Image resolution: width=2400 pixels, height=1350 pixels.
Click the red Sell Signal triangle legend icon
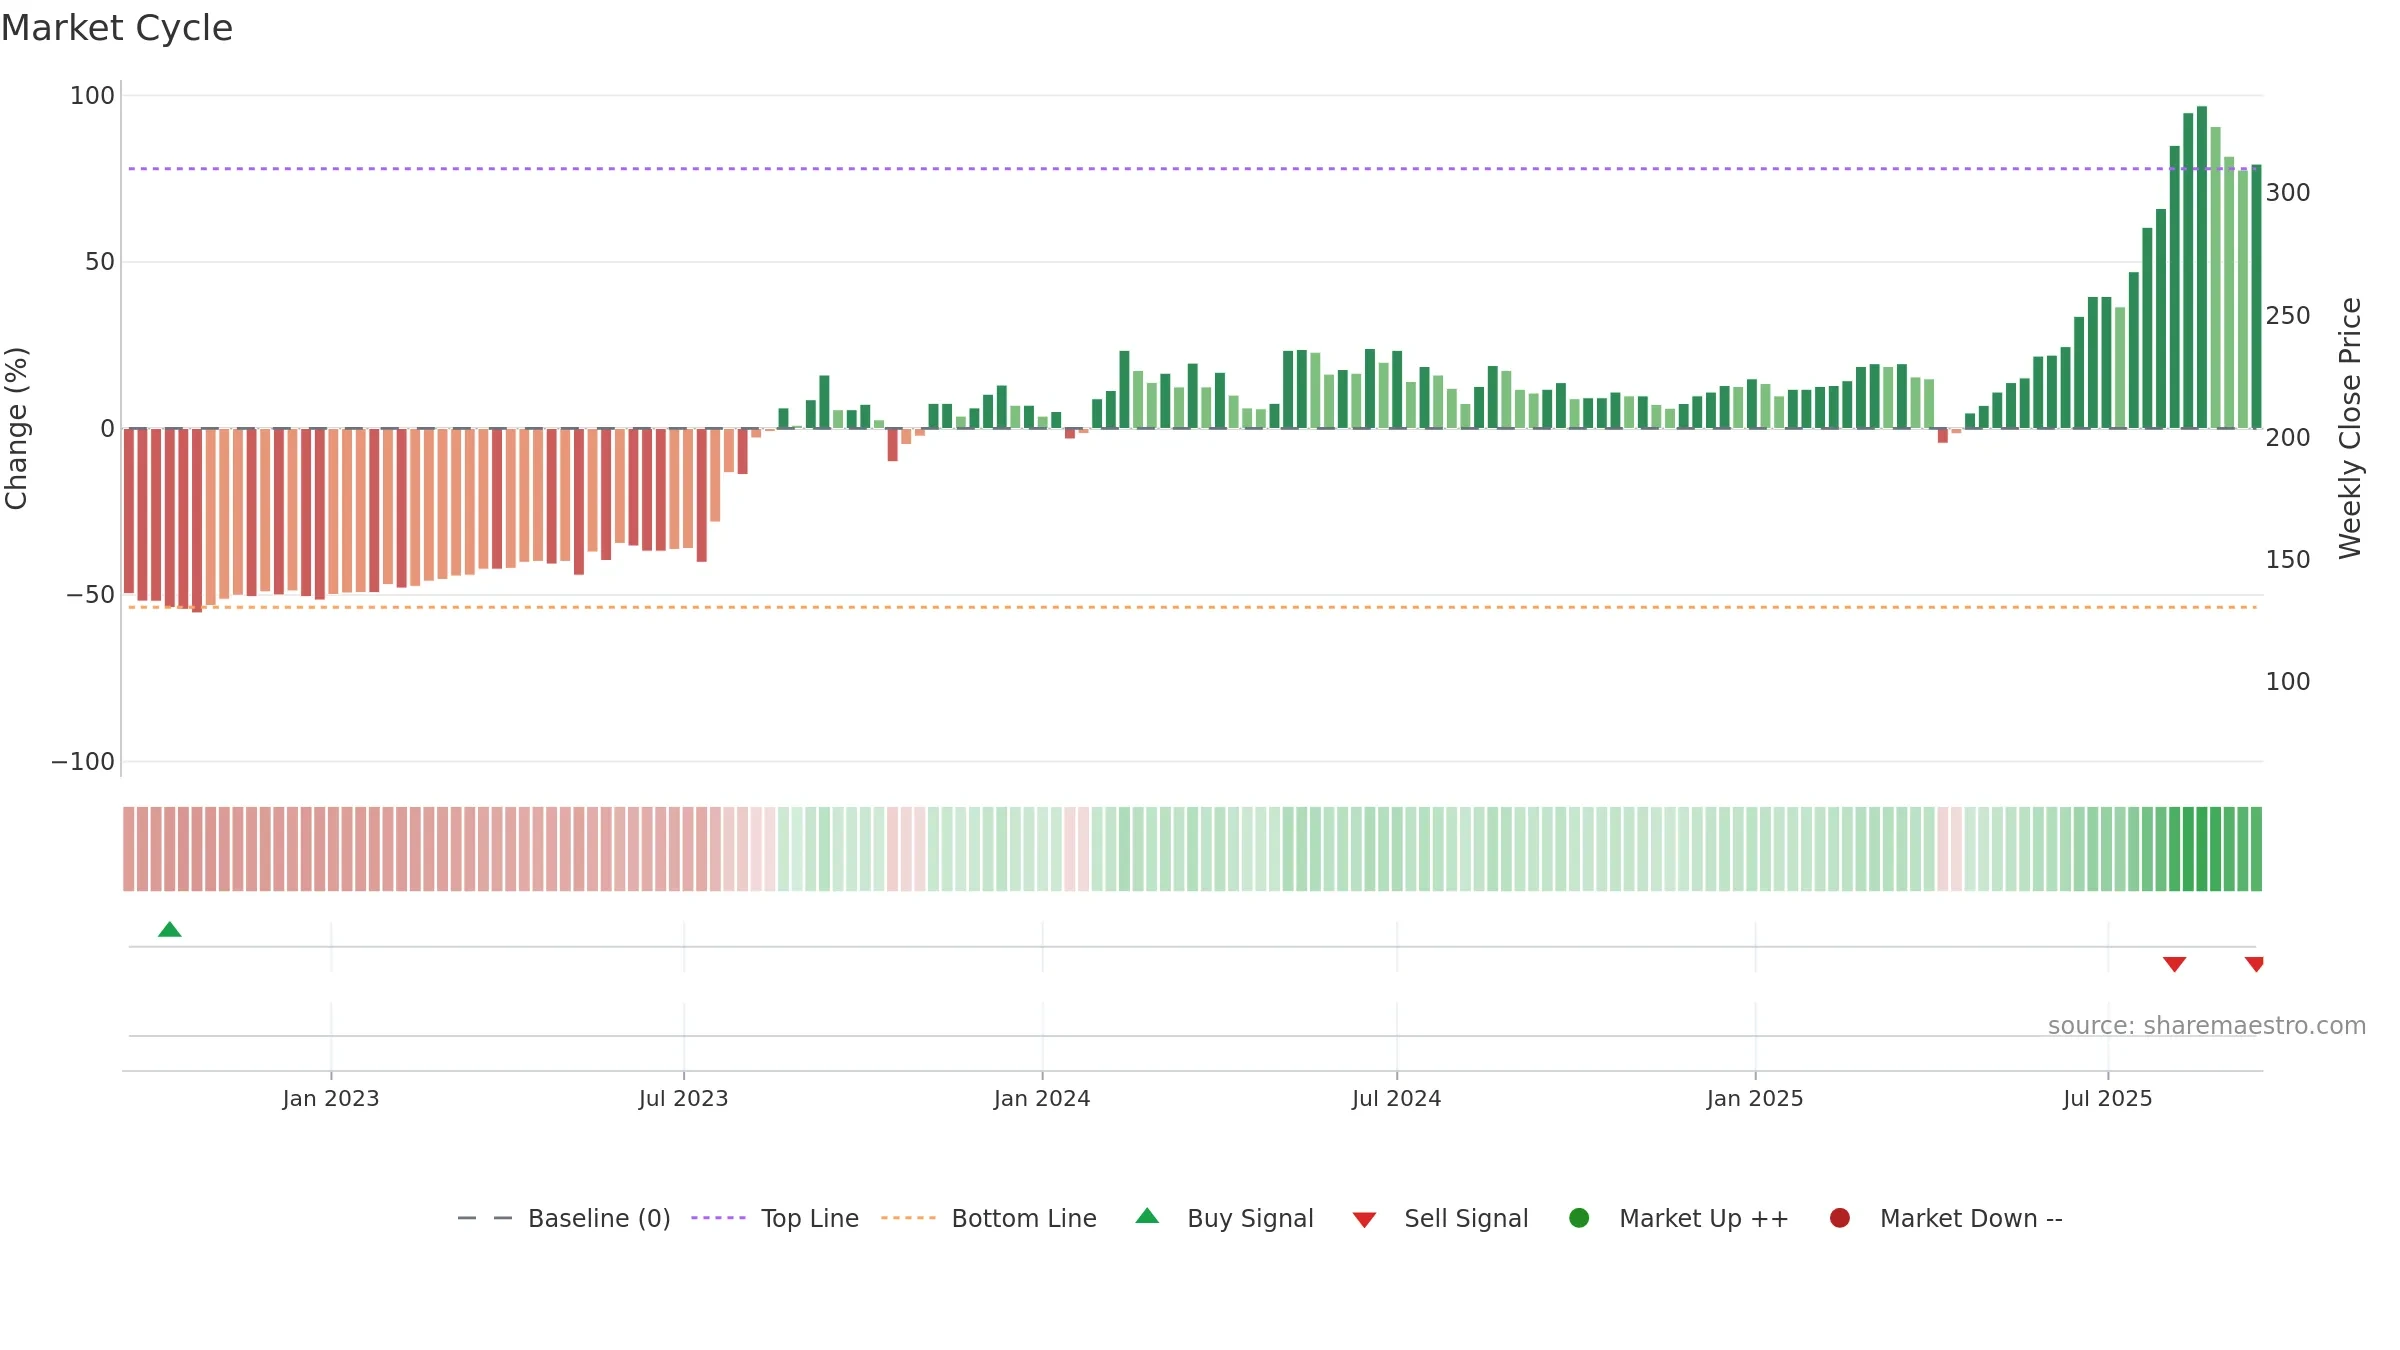1364,1220
